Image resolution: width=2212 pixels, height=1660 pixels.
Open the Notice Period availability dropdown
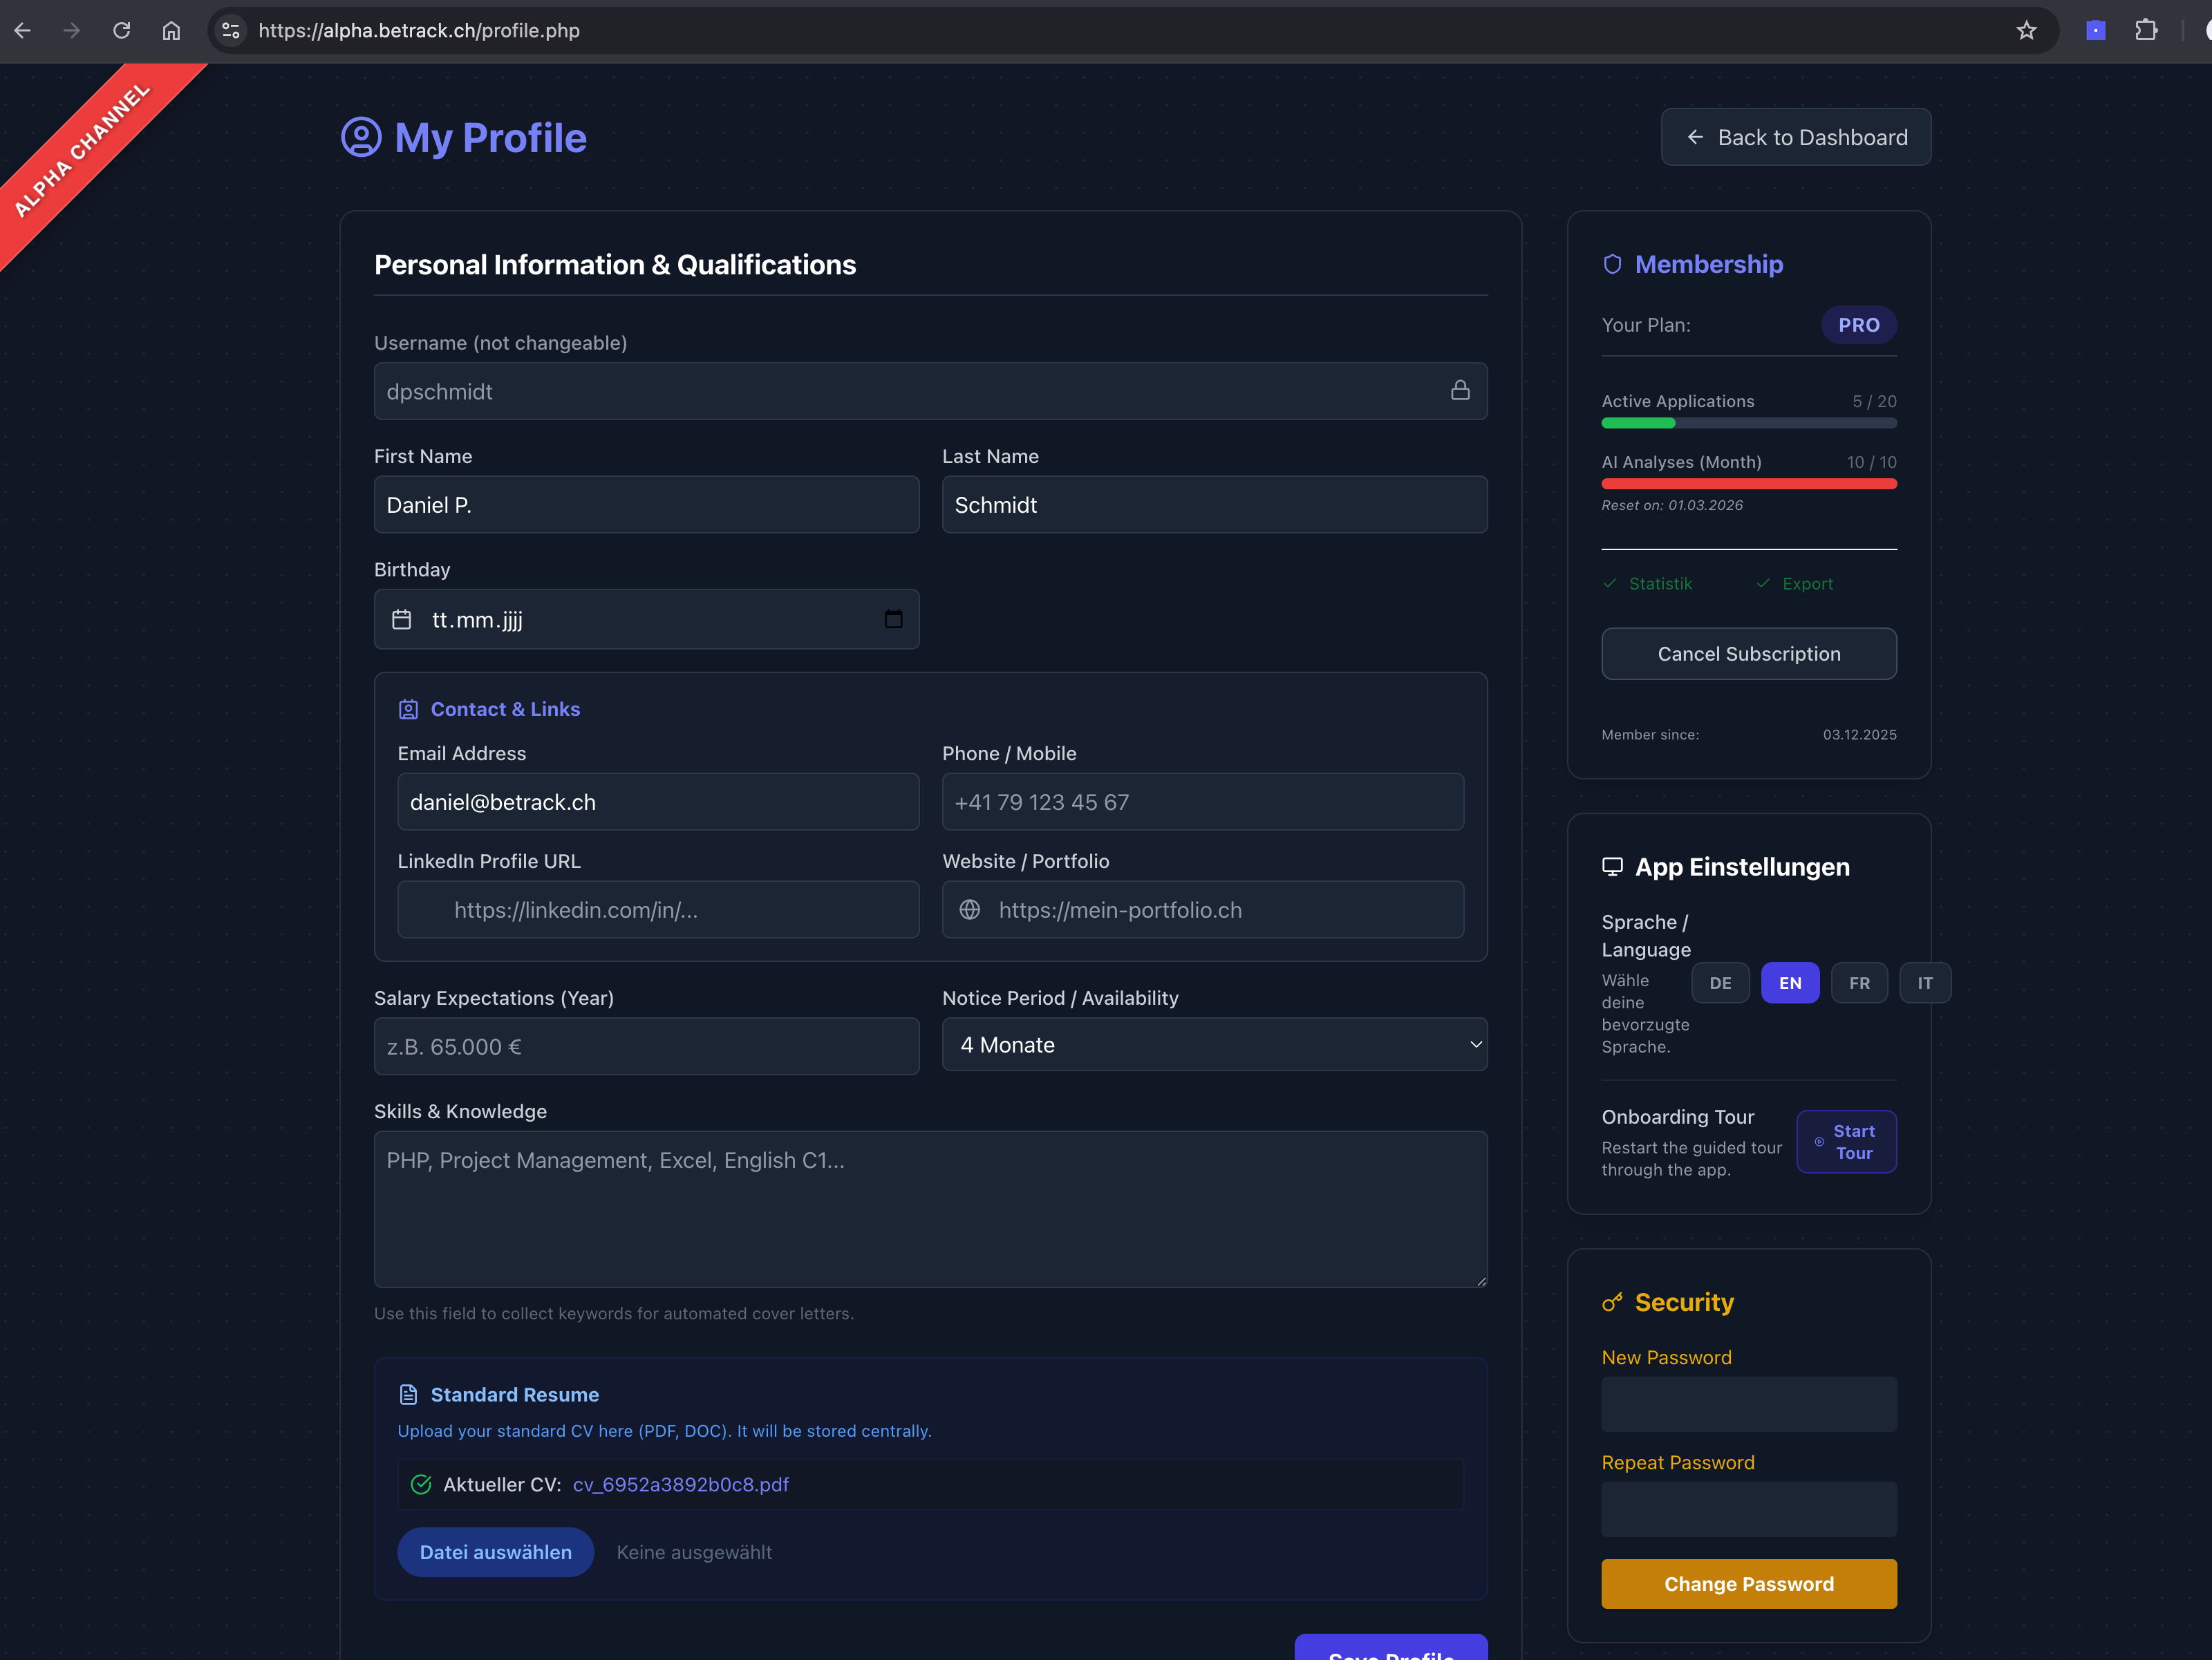pyautogui.click(x=1214, y=1045)
